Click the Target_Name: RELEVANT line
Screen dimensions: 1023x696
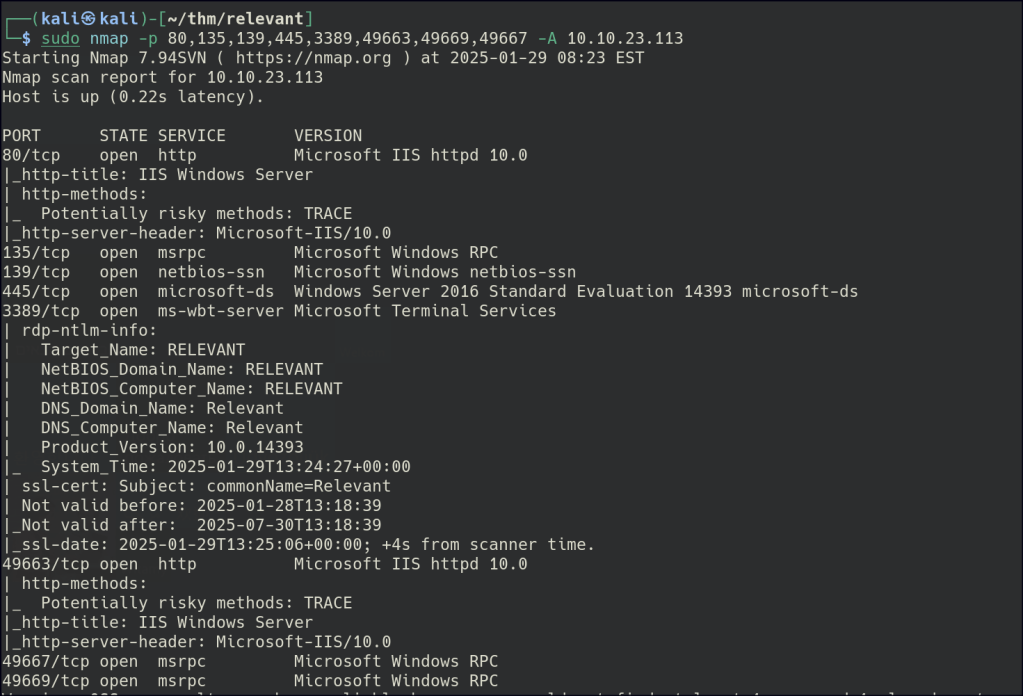(143, 350)
